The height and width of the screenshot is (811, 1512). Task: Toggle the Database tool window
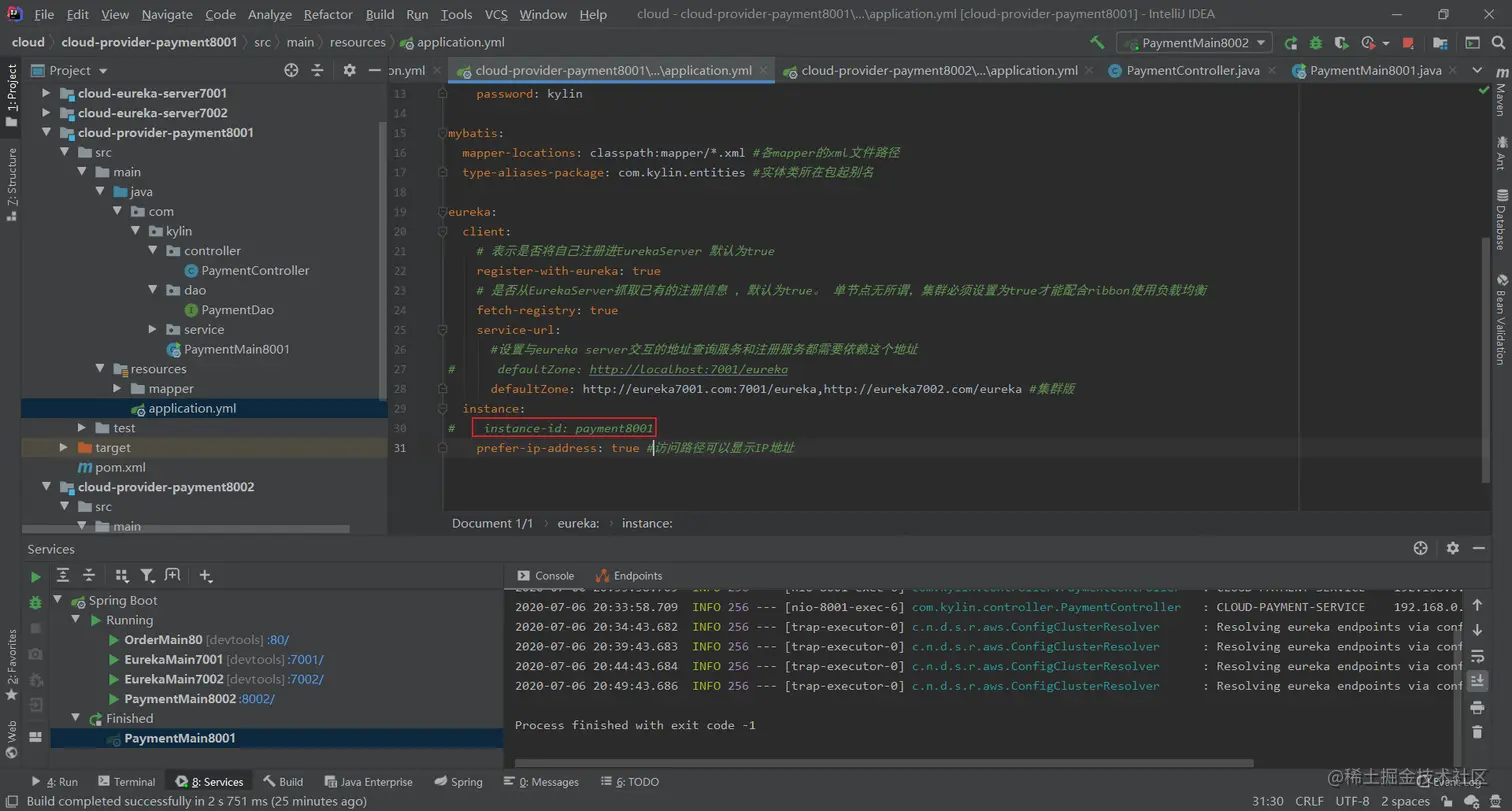tap(1501, 219)
